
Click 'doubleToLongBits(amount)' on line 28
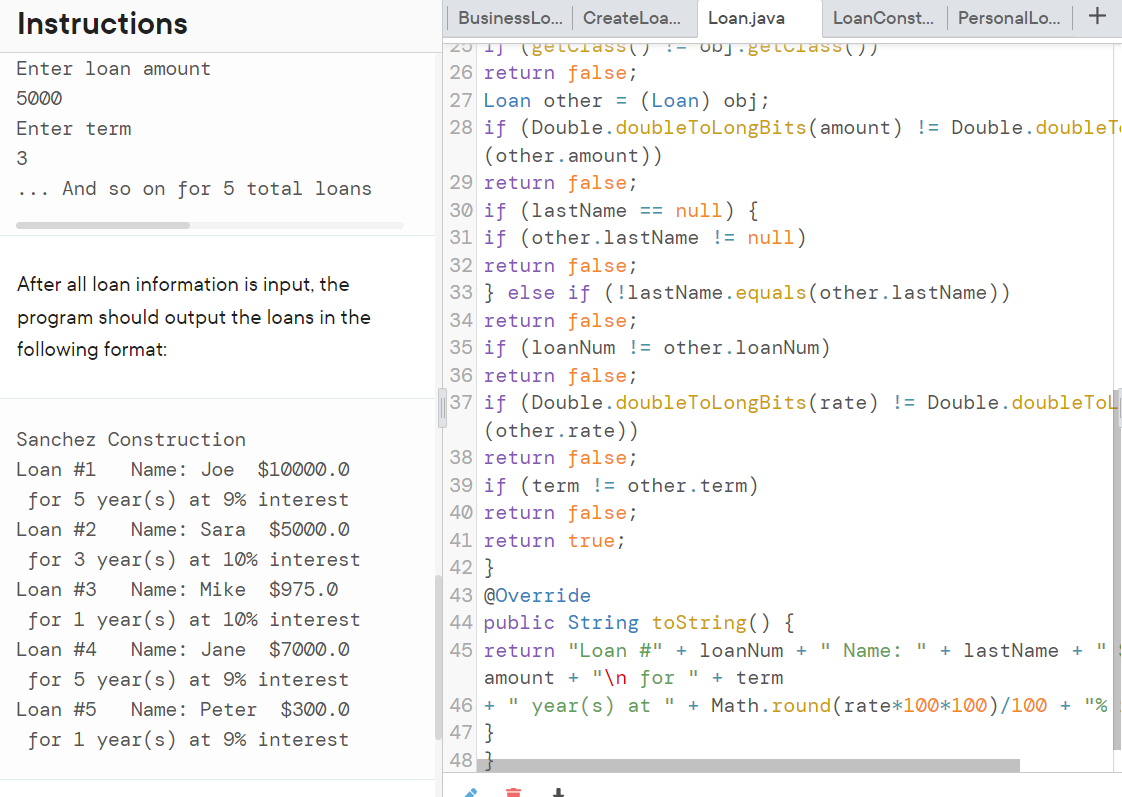tap(758, 127)
